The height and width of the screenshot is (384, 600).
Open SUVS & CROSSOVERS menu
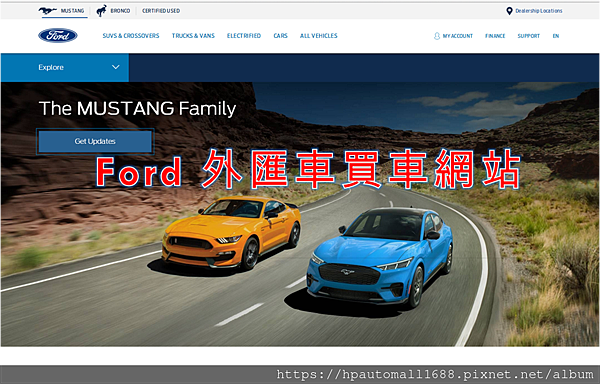[131, 36]
